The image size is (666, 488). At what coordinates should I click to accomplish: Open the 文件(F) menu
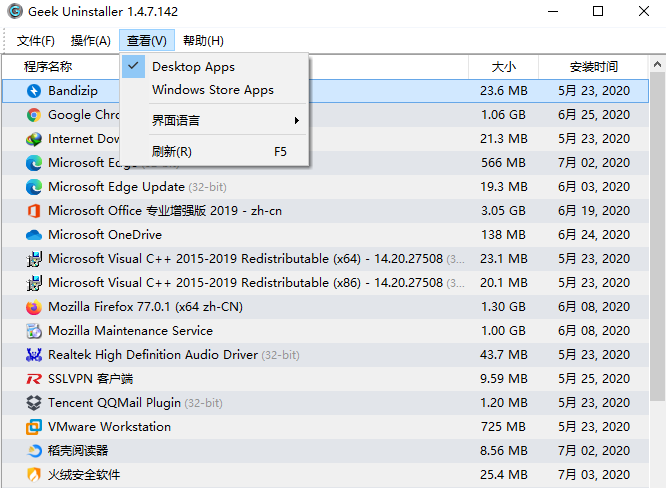[36, 41]
